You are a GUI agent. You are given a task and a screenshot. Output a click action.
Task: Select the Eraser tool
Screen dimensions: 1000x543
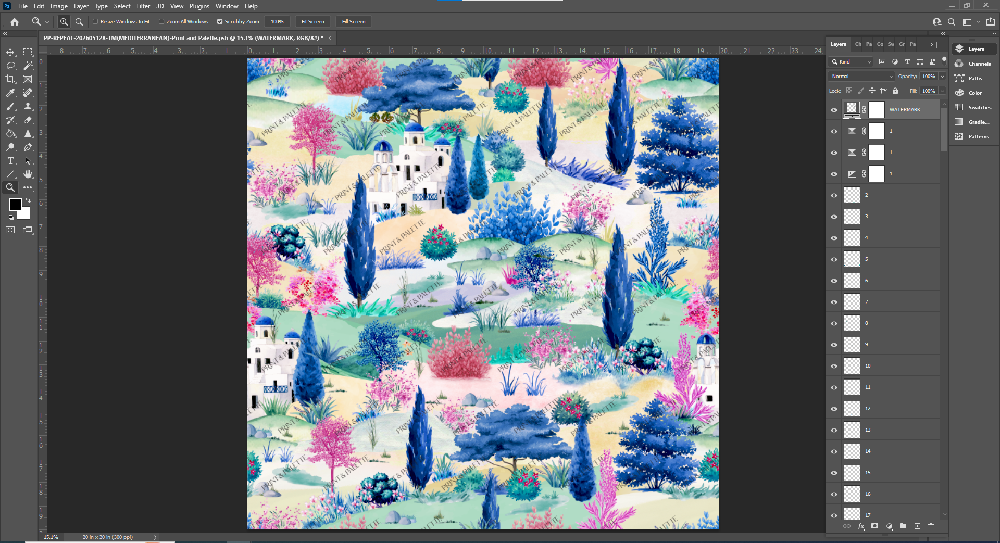pos(27,120)
